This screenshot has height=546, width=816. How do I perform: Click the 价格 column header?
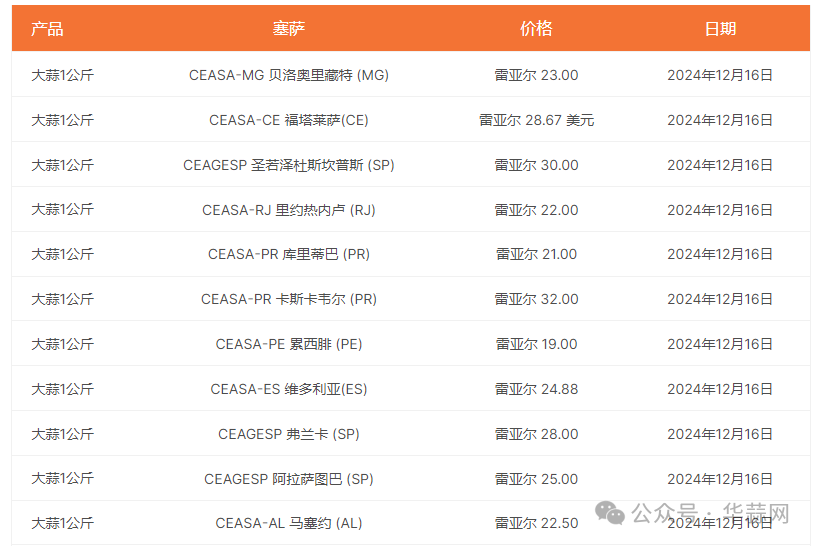pos(536,29)
